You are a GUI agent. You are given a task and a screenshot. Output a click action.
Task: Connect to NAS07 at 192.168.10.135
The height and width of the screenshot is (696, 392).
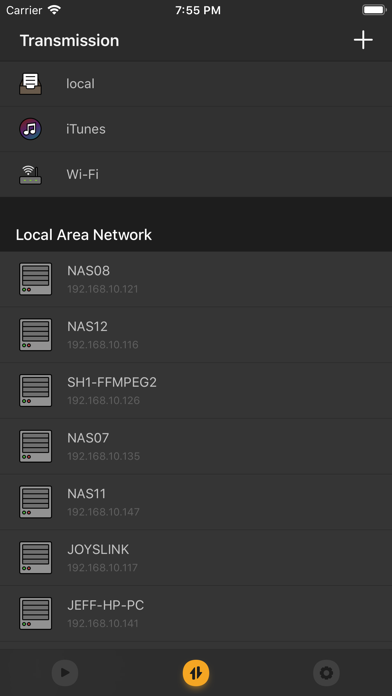(196, 446)
